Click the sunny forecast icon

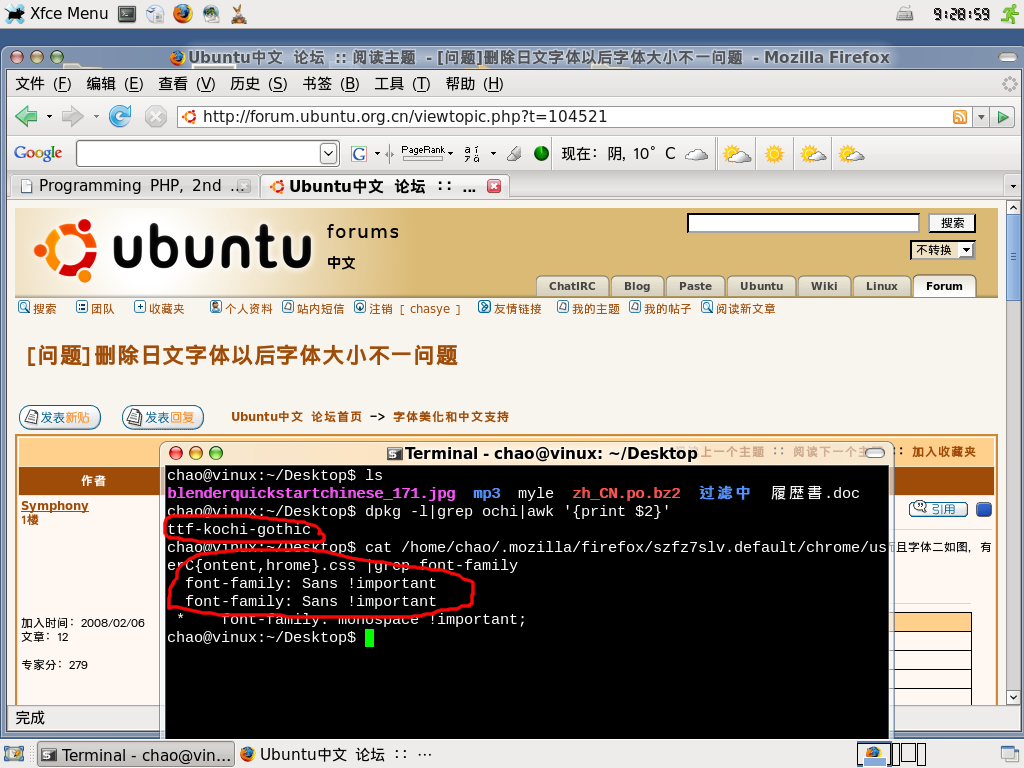point(774,154)
